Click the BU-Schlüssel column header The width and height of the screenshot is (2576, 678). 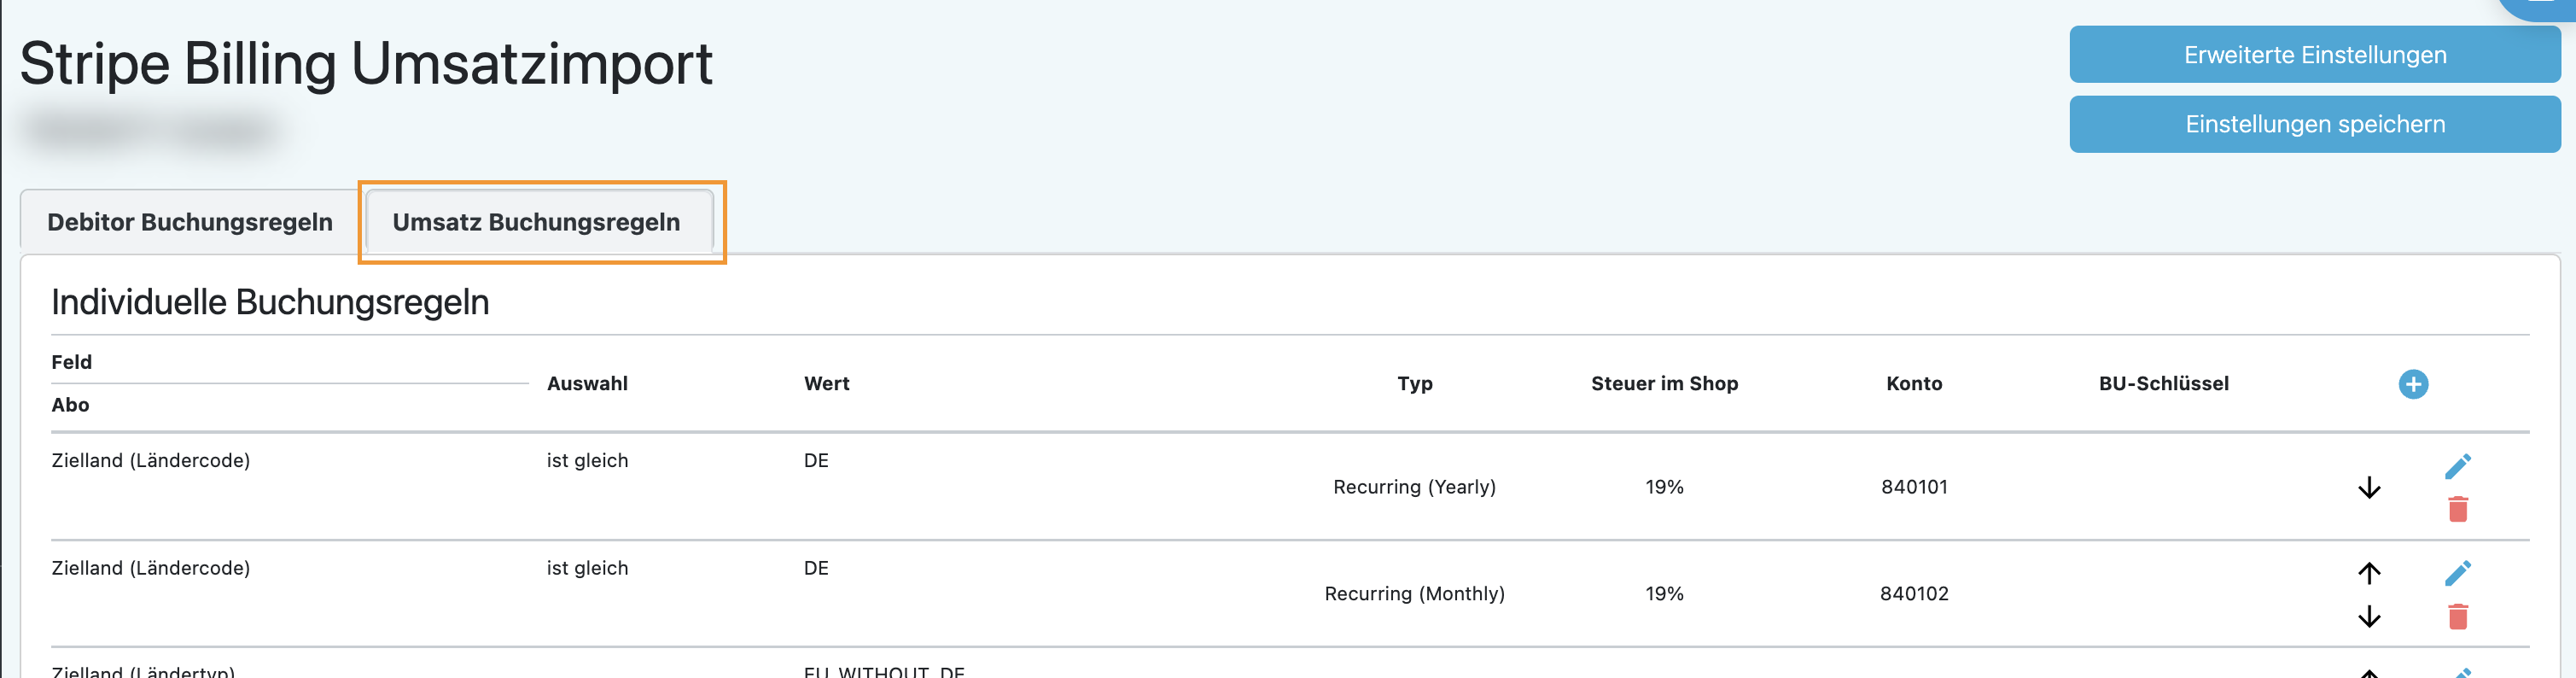coord(2163,384)
